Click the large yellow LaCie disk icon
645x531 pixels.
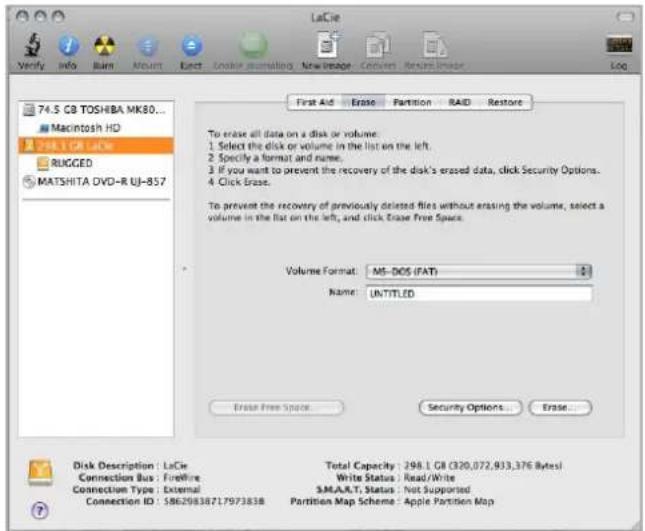click(x=40, y=473)
